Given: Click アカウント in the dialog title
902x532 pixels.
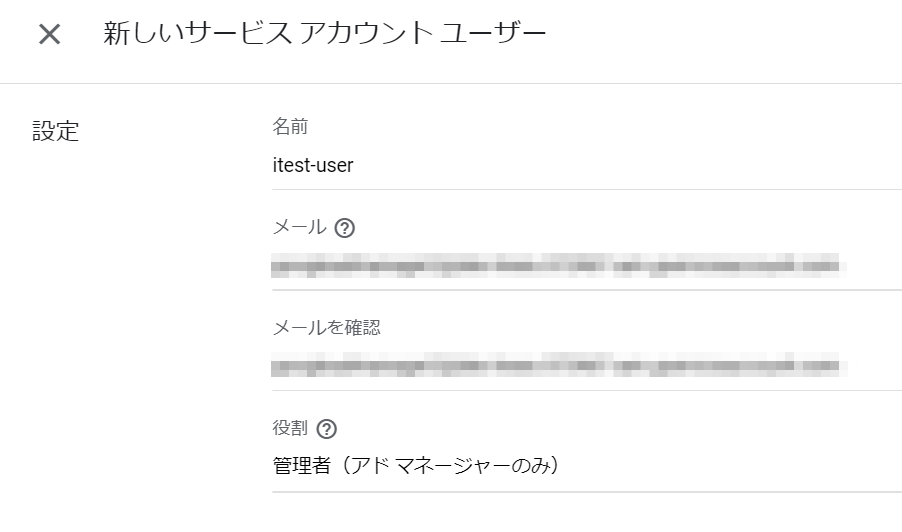Looking at the screenshot, I should (366, 33).
